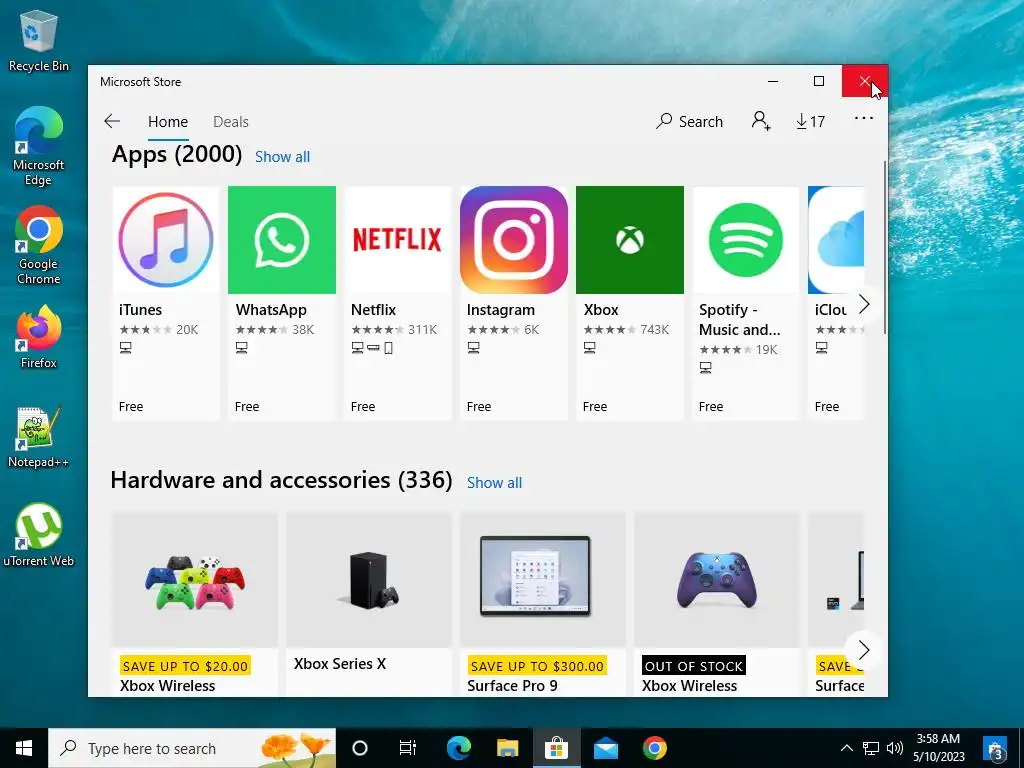The height and width of the screenshot is (768, 1024).
Task: Click the Xbox 743K rating
Action: point(626,329)
